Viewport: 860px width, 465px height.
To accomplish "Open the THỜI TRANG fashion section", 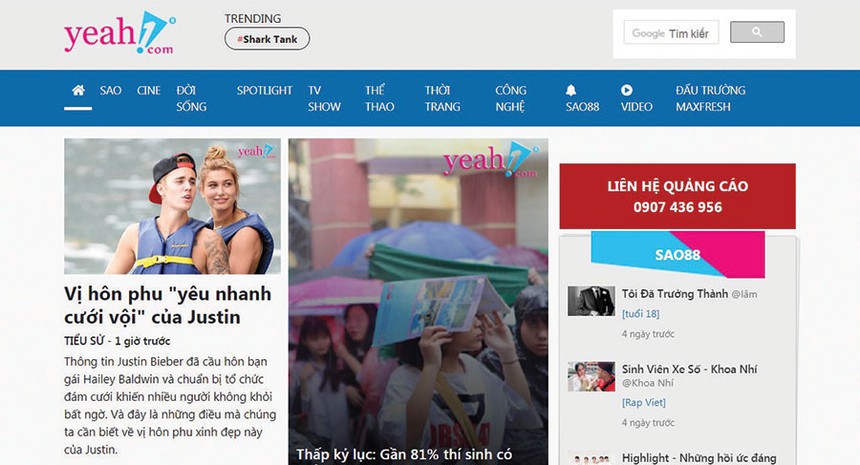I will click(442, 98).
